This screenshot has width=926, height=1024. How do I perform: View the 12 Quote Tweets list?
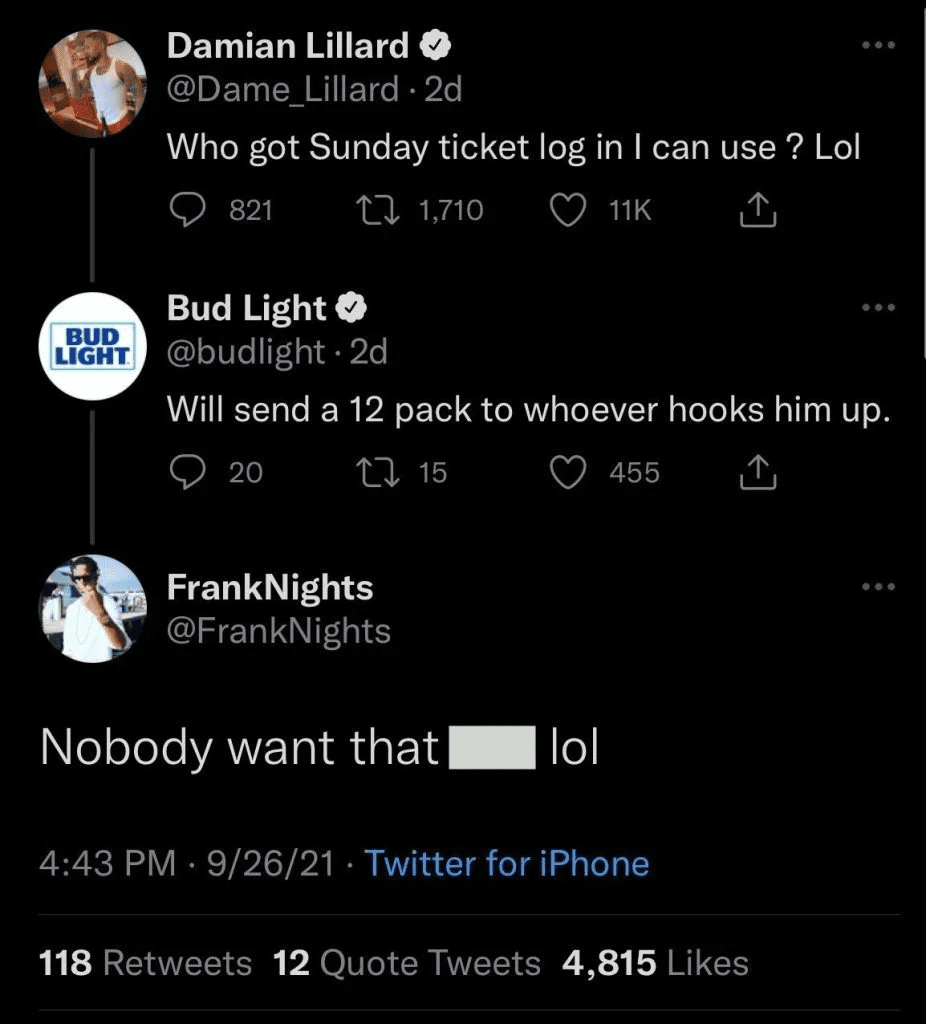coord(406,963)
